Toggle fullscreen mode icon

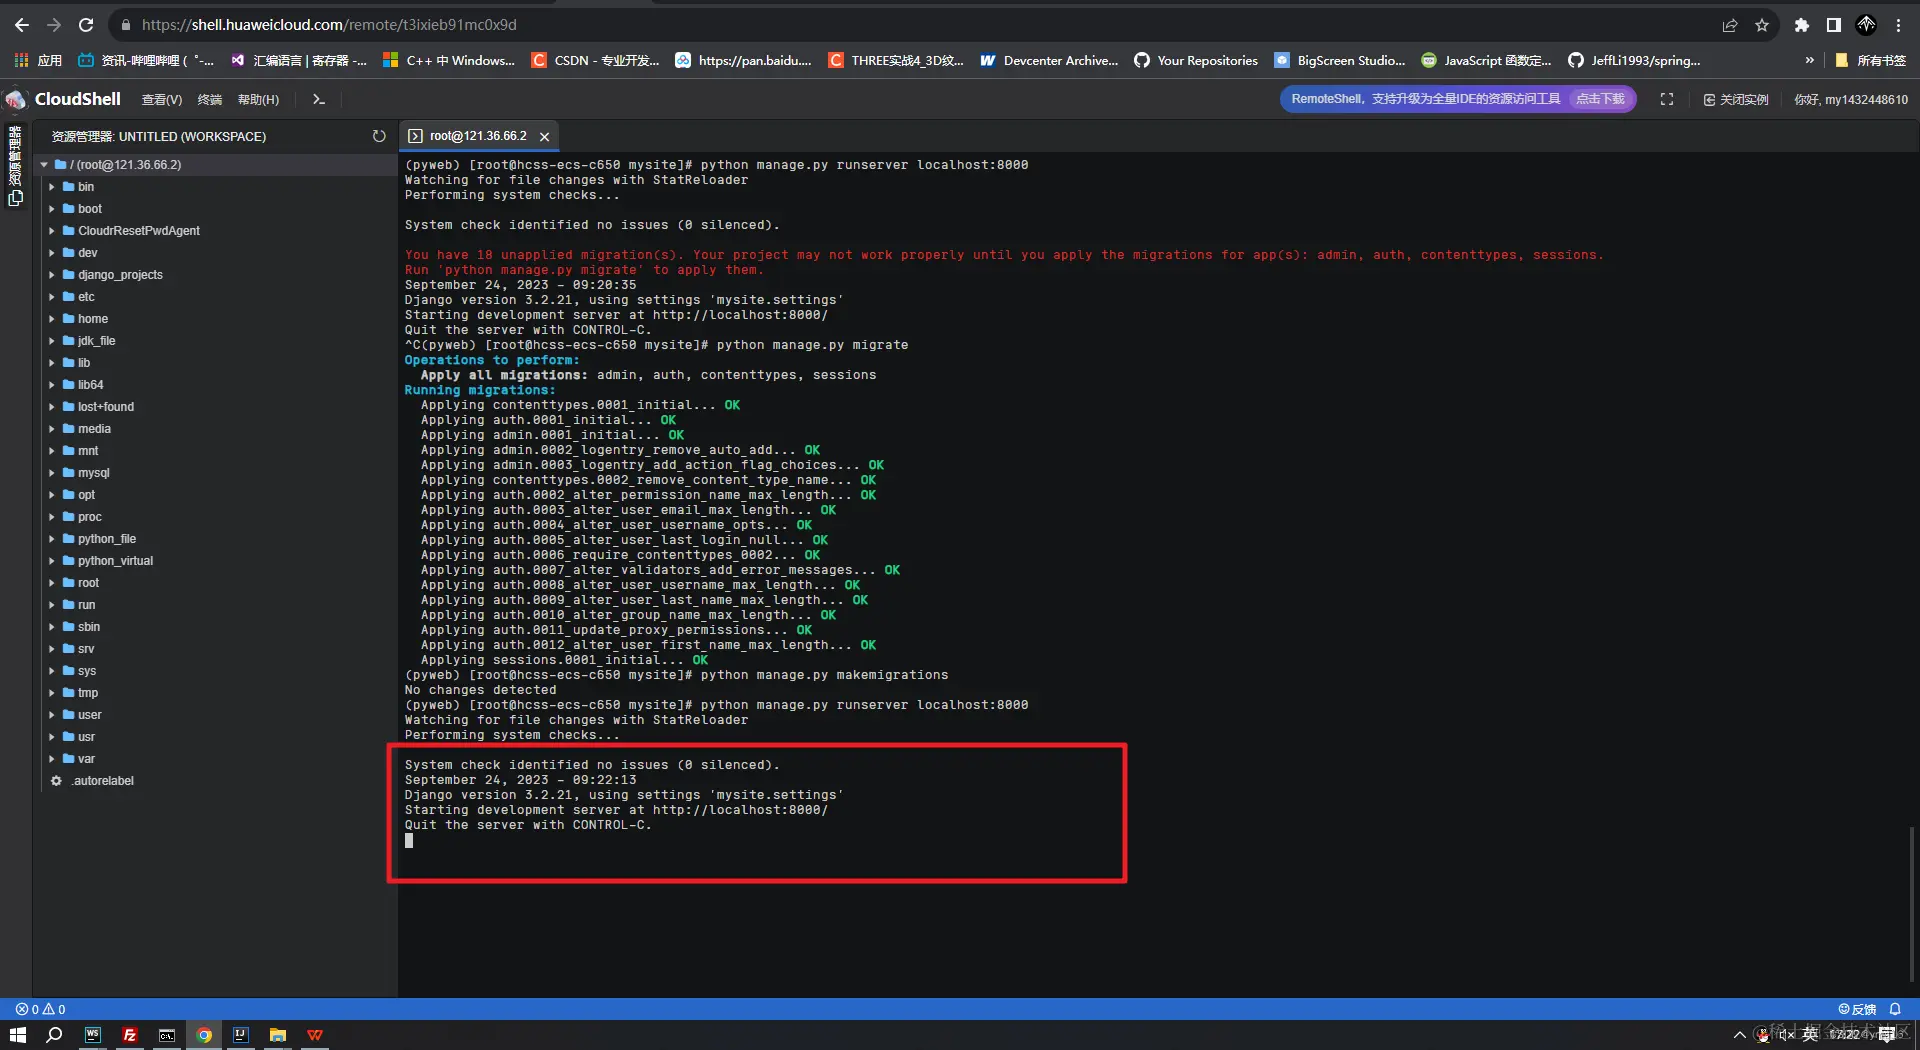(x=1667, y=100)
